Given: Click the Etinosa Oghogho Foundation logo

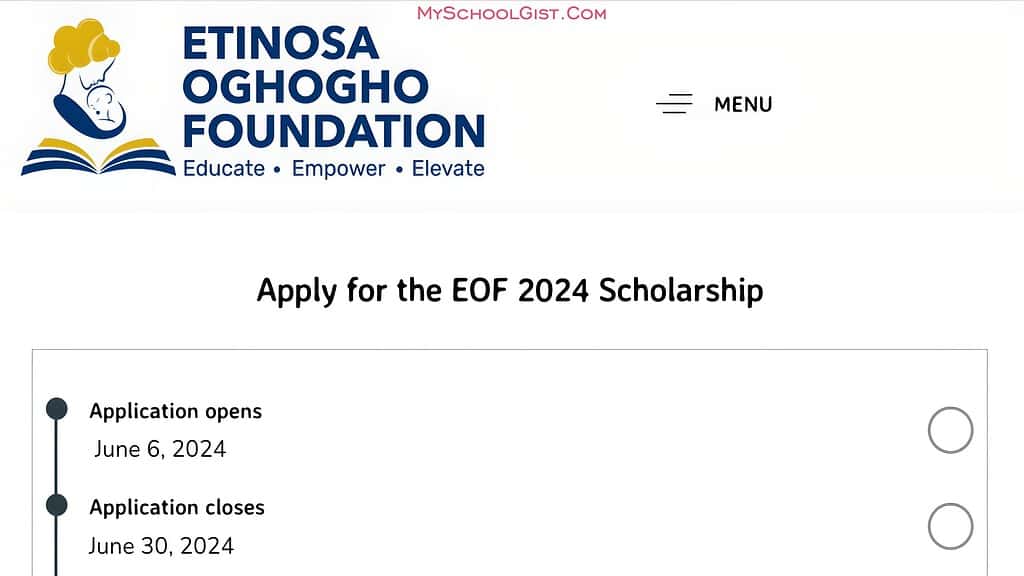Looking at the screenshot, I should coord(250,95).
